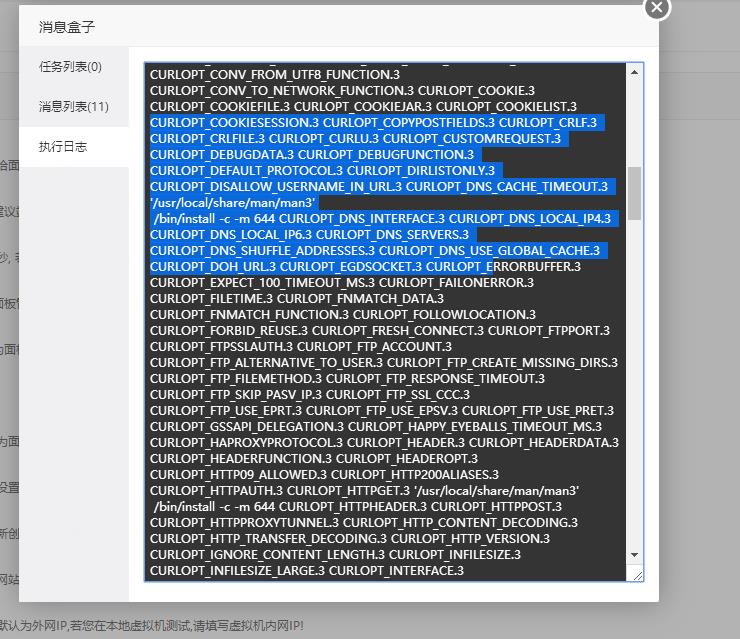The height and width of the screenshot is (639, 740).
Task: Click the highlighted CURLOPT_DEBUGDATA.3 text
Action: [x=222, y=155]
